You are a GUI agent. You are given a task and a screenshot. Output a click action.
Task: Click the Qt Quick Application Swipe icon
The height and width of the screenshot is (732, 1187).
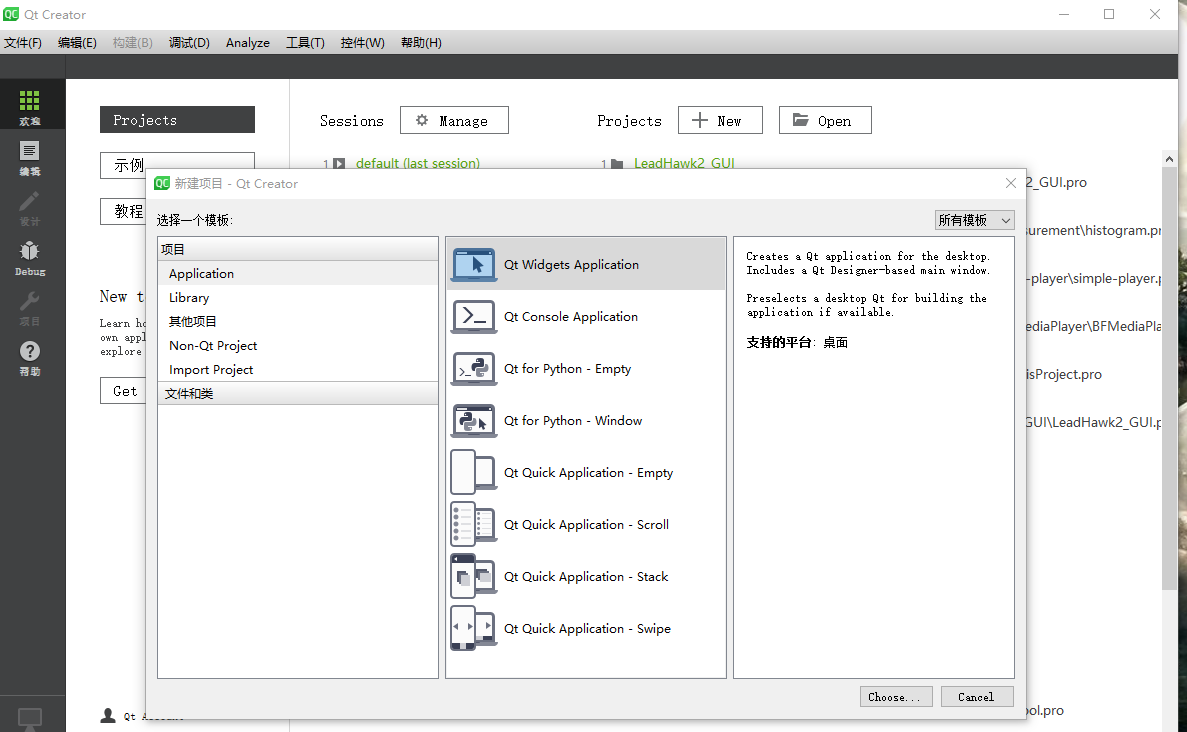(474, 628)
